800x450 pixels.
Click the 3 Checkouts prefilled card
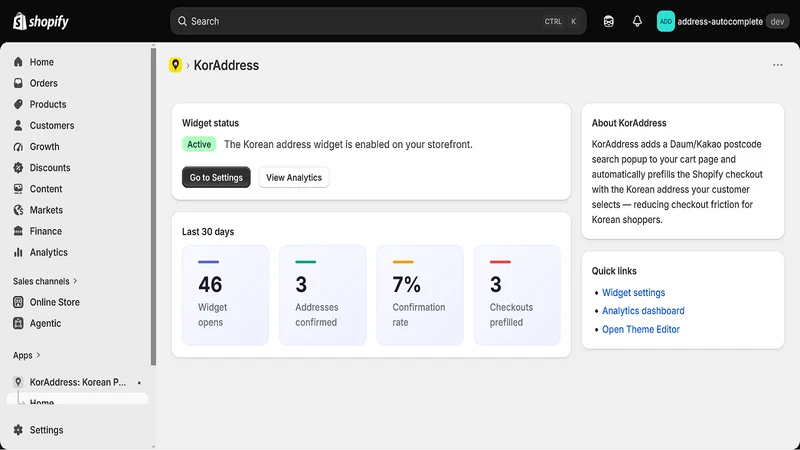[517, 295]
